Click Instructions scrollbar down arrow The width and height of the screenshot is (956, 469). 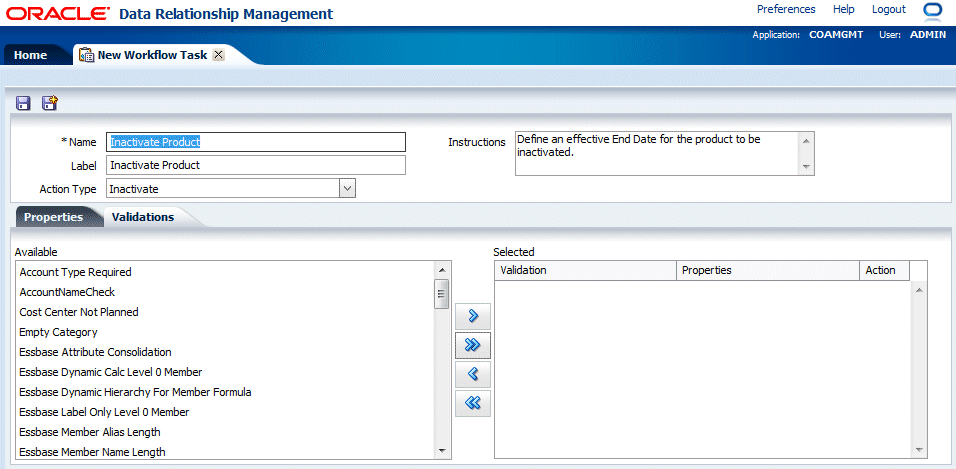(x=806, y=166)
